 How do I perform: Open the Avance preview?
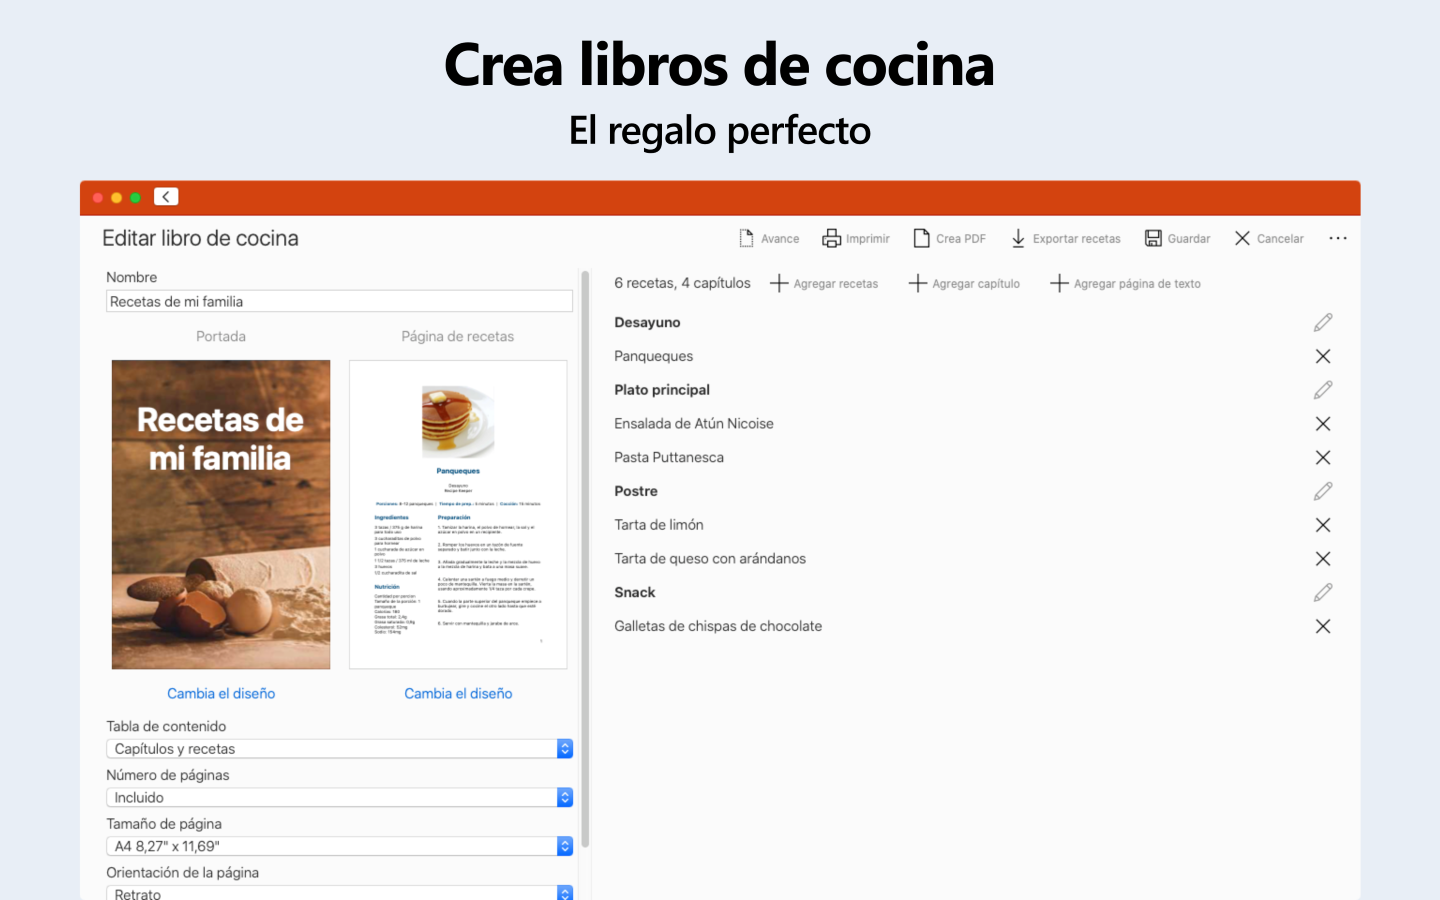tap(769, 238)
